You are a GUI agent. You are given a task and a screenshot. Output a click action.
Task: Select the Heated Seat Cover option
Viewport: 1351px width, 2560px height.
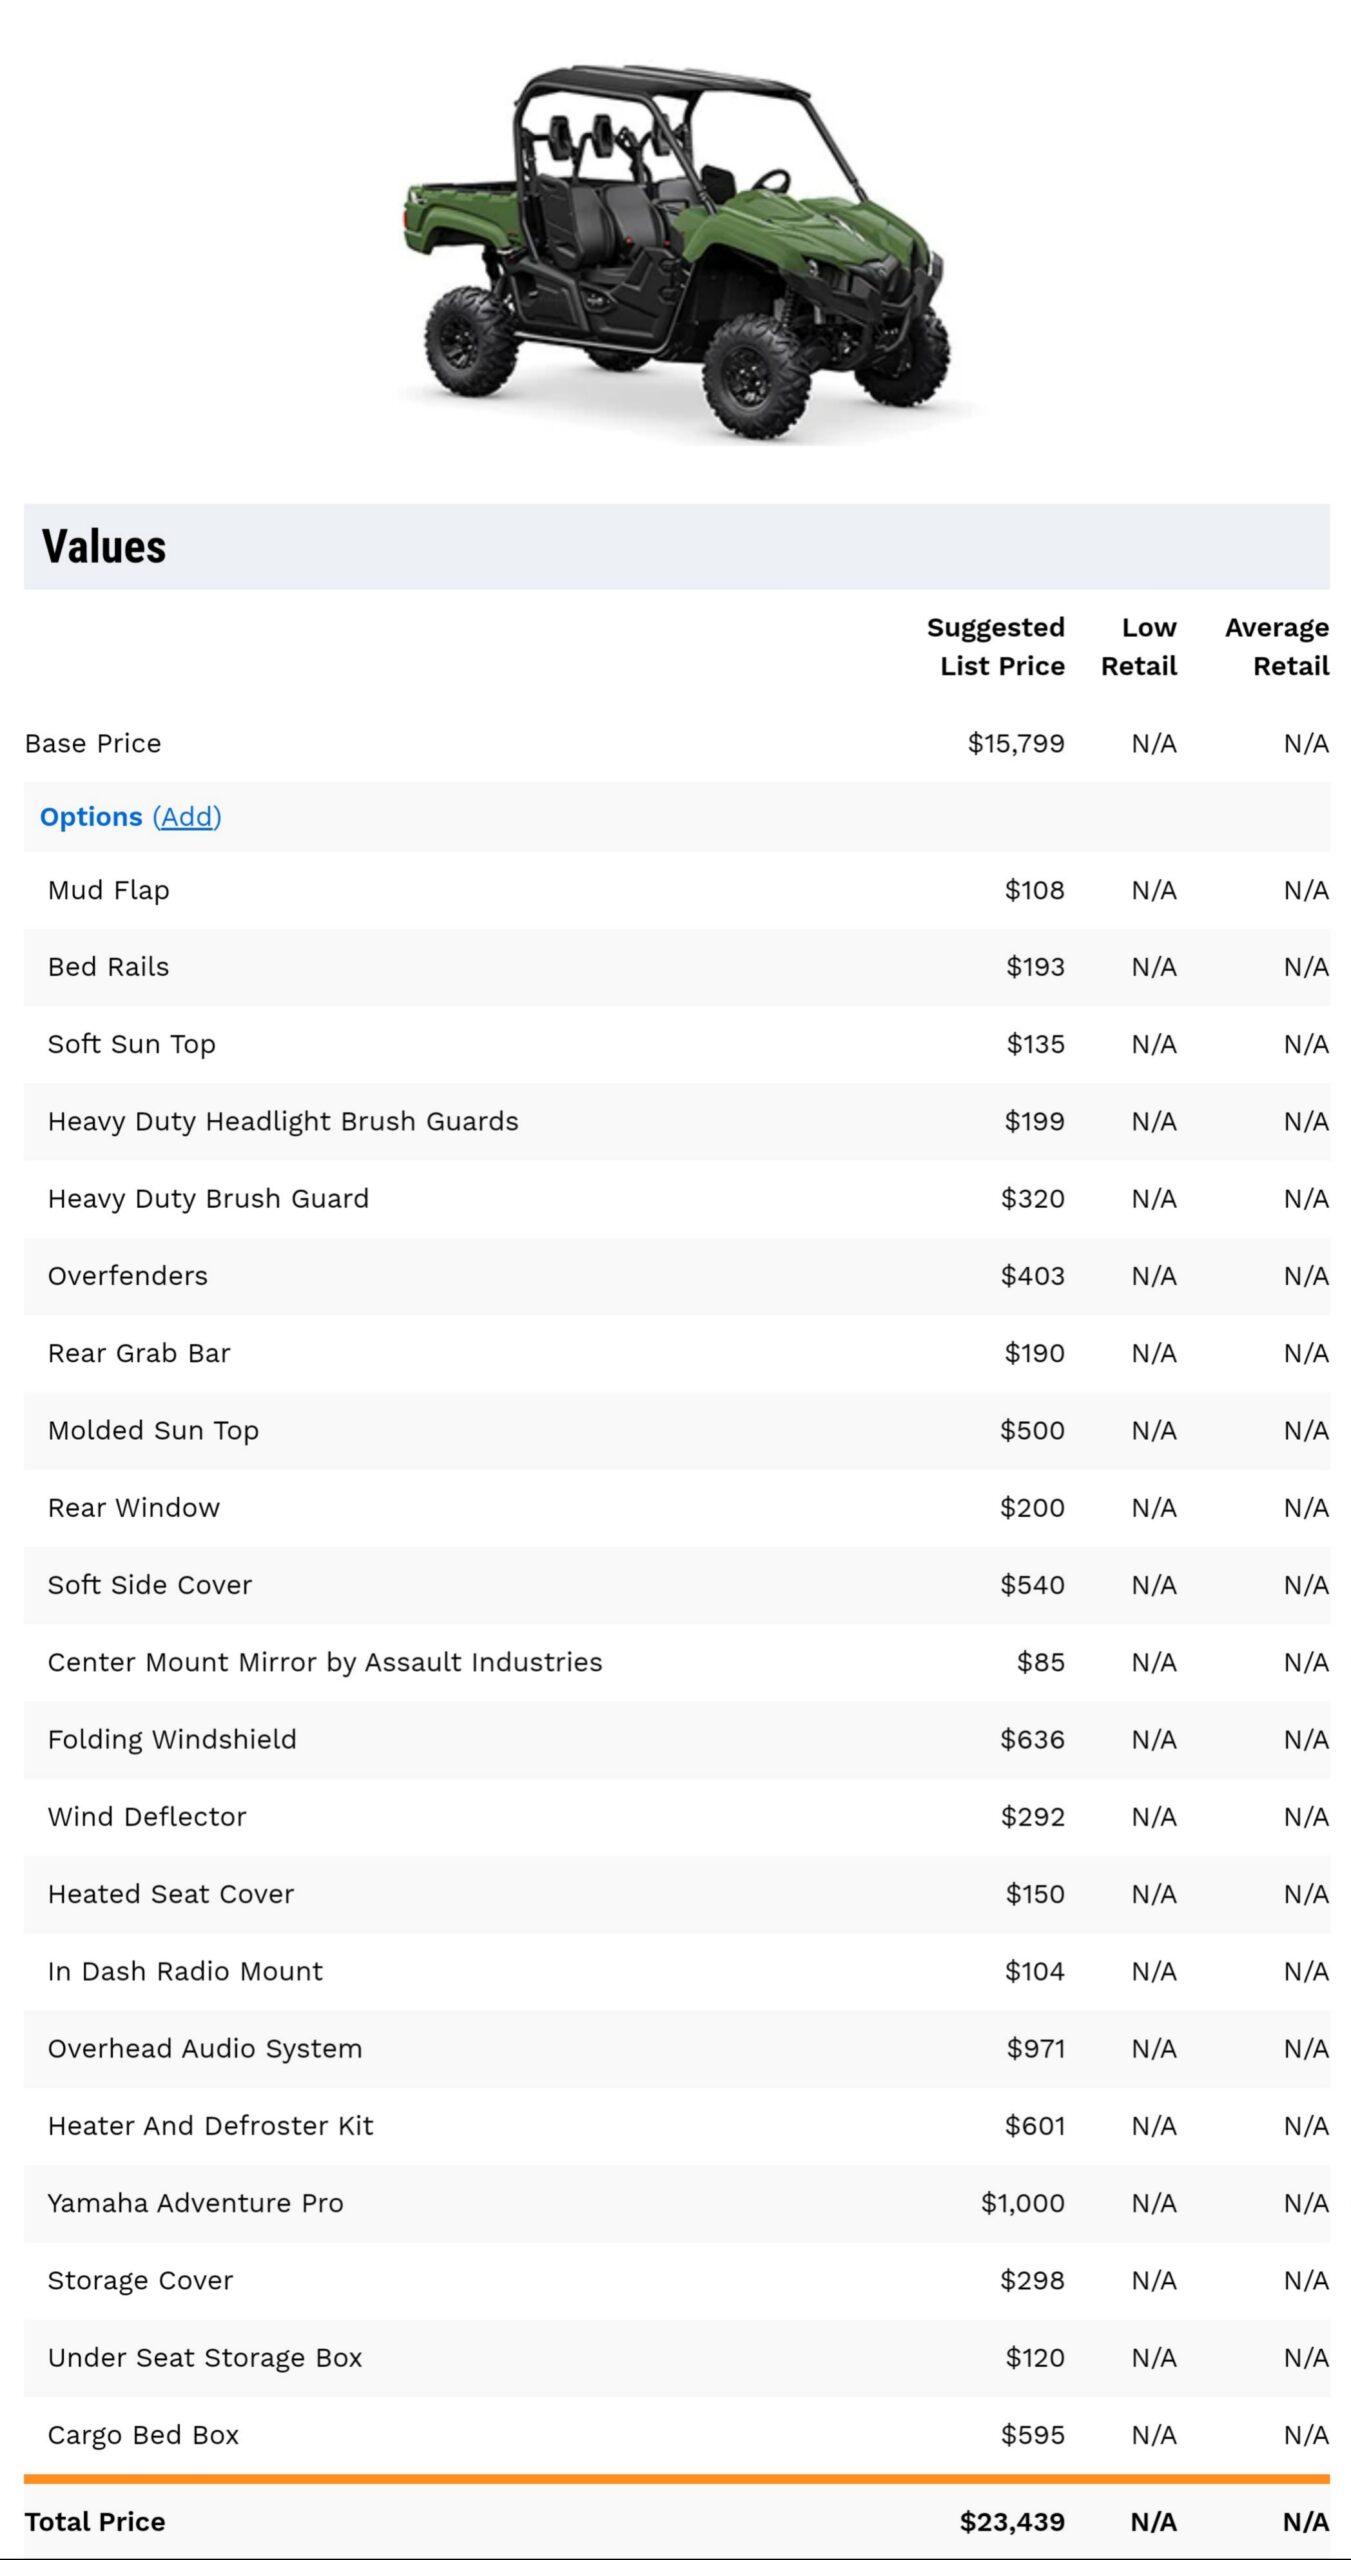click(x=170, y=1893)
